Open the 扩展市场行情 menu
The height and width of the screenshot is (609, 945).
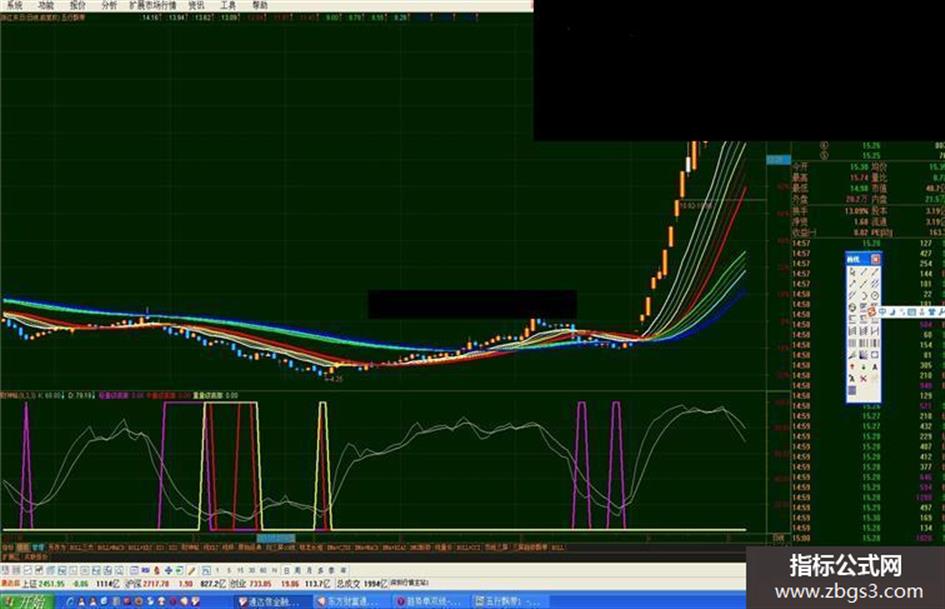click(x=153, y=5)
